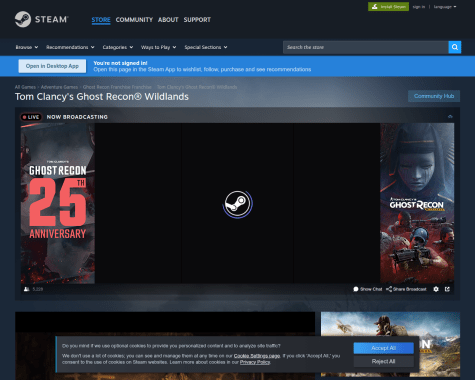Click the red LIVE badge
This screenshot has width=475, height=380.
(31, 117)
